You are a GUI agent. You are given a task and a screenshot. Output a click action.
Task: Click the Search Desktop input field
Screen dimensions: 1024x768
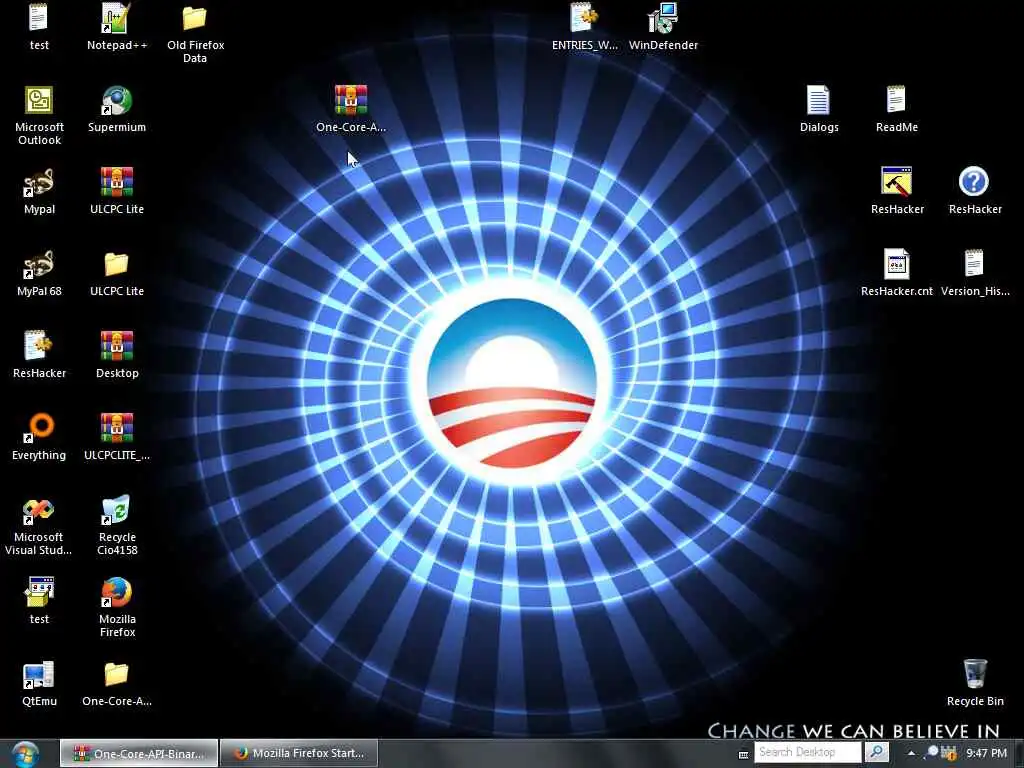(808, 752)
